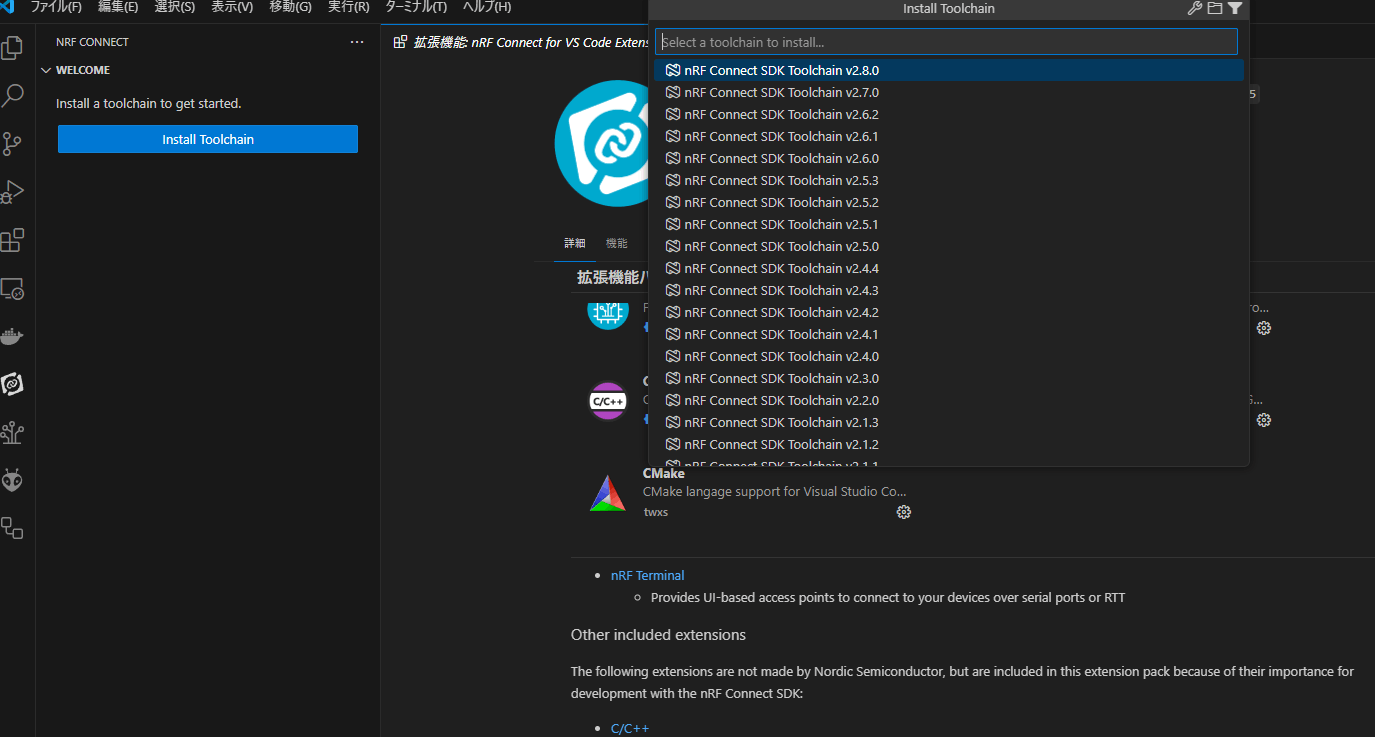Switch to the 詳細 tab
The width and height of the screenshot is (1375, 737).
(575, 243)
